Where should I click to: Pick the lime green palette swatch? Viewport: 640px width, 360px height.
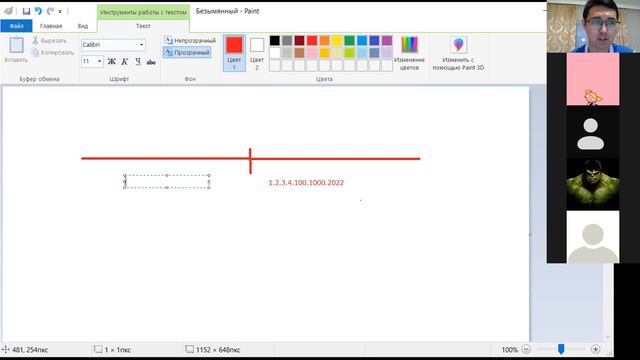[349, 53]
